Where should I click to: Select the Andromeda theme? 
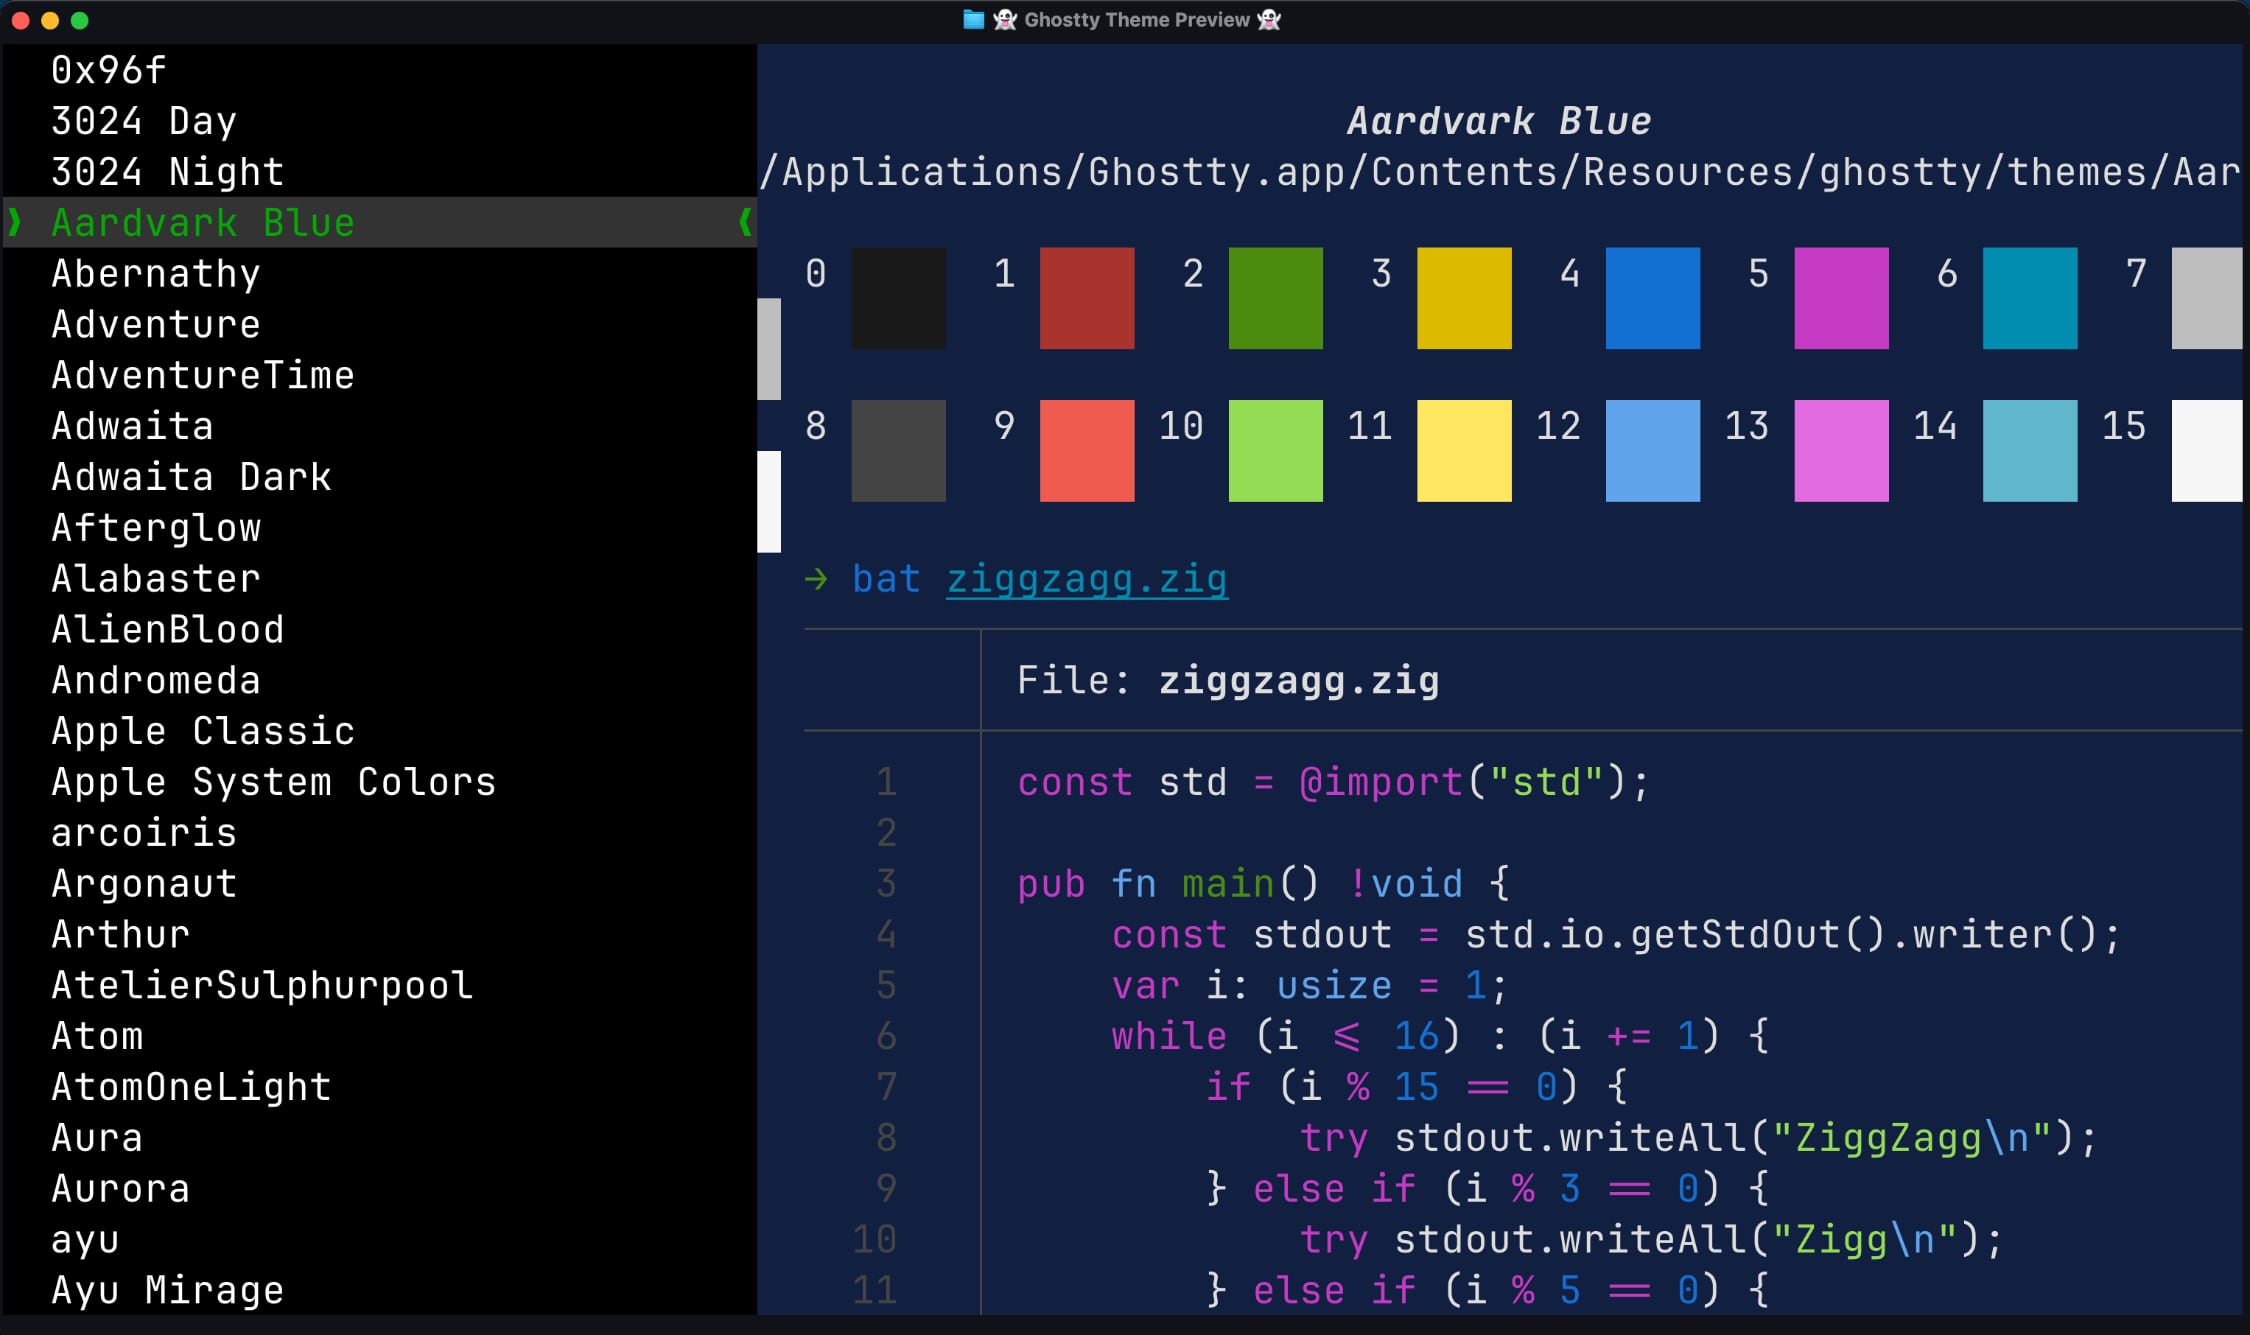click(x=156, y=680)
